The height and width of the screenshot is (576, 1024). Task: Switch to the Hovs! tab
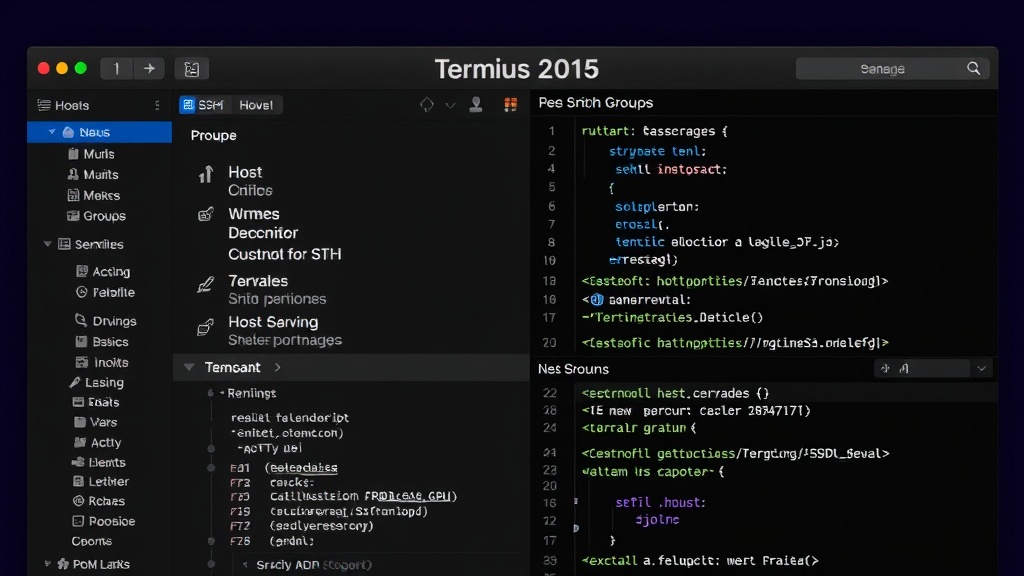[256, 104]
